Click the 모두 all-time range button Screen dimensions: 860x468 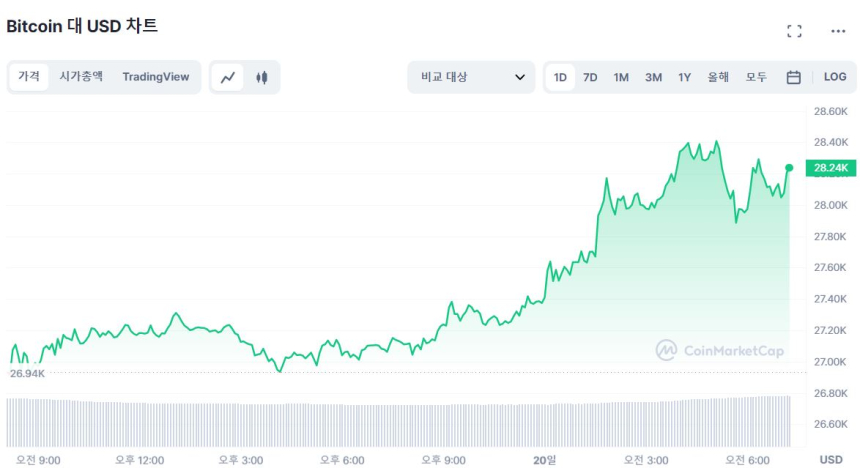coord(756,77)
